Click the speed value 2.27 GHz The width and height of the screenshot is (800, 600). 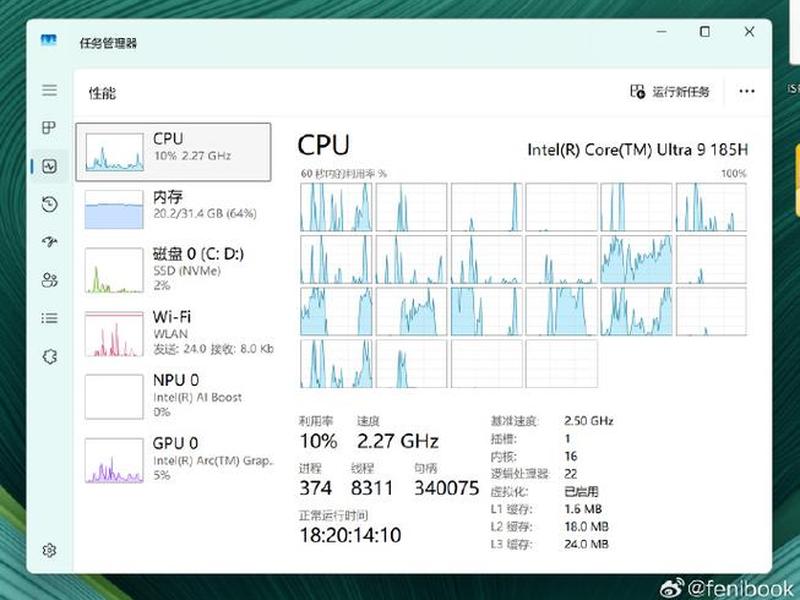click(x=398, y=441)
